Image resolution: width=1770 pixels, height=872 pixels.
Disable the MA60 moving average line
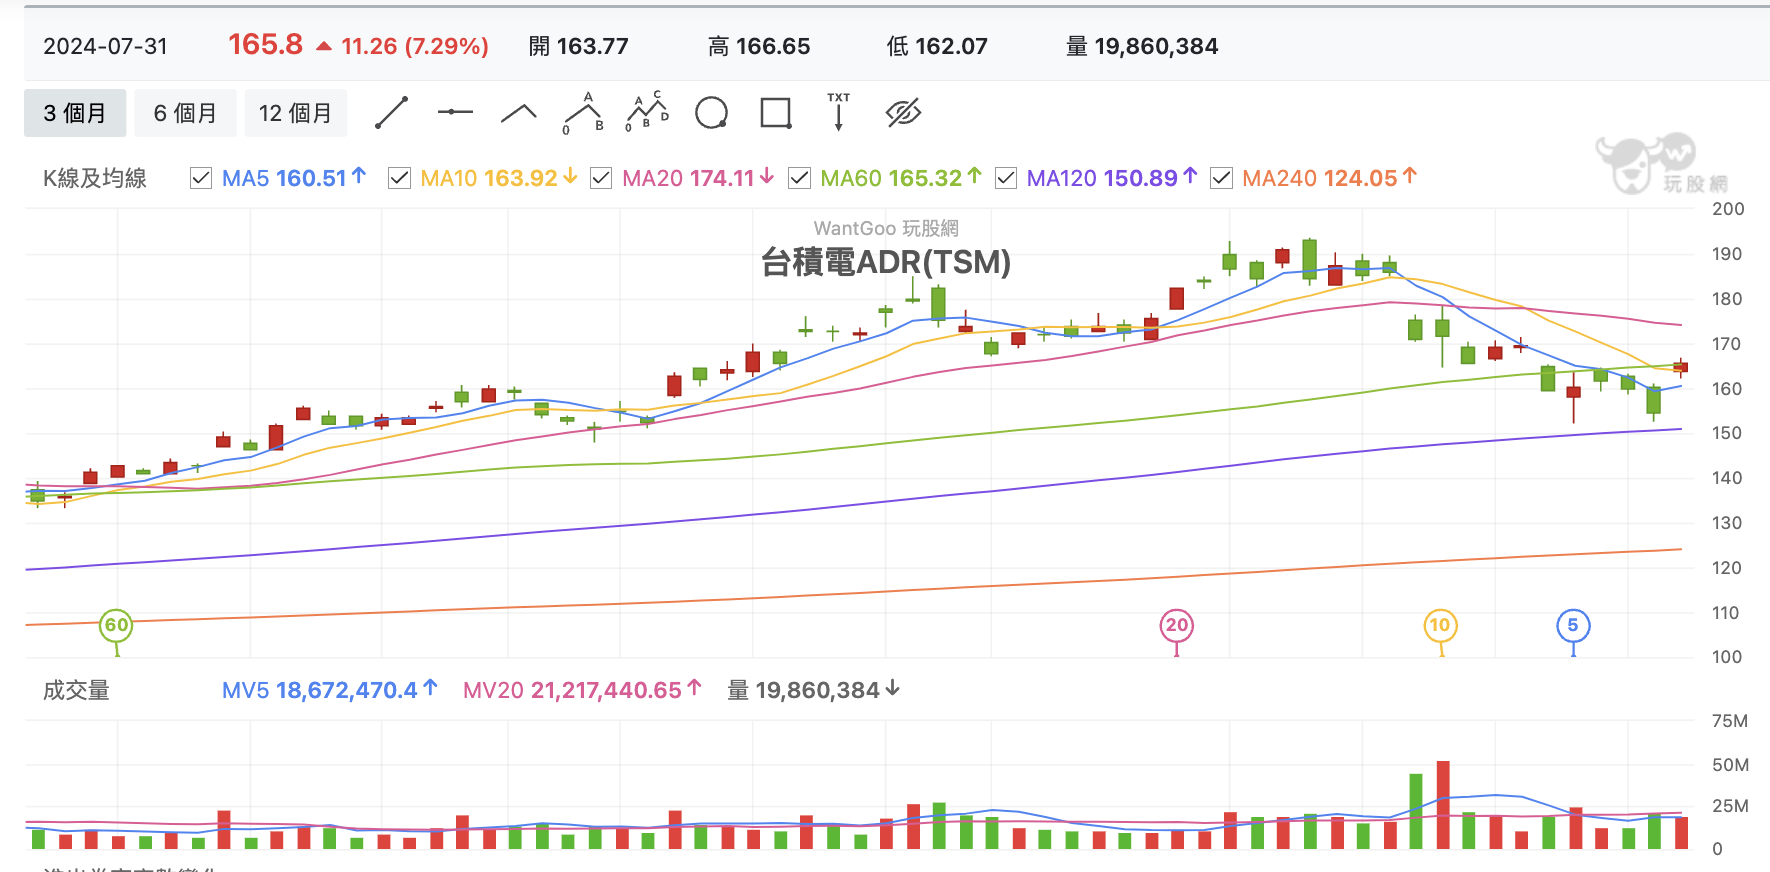pos(799,178)
